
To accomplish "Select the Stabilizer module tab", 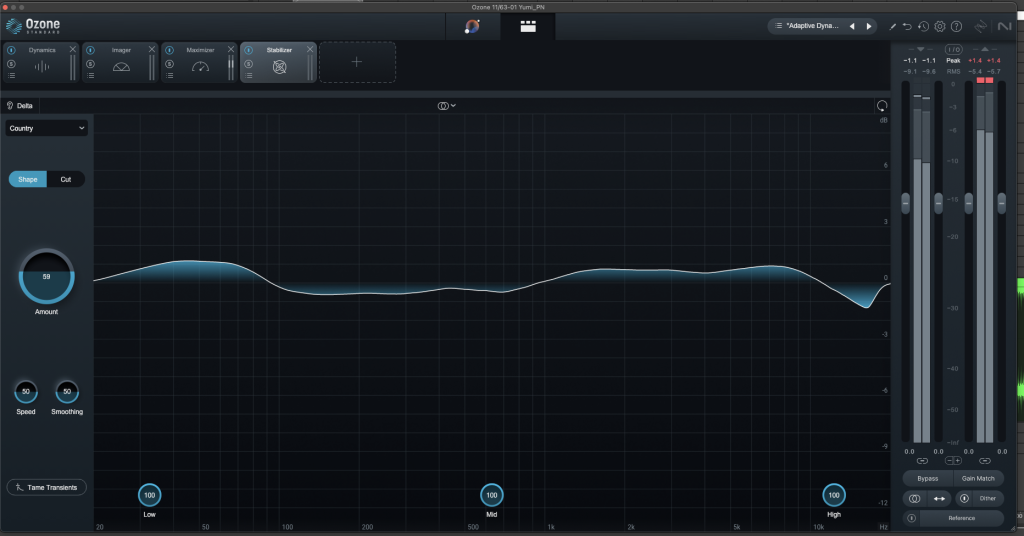I will coord(279,63).
